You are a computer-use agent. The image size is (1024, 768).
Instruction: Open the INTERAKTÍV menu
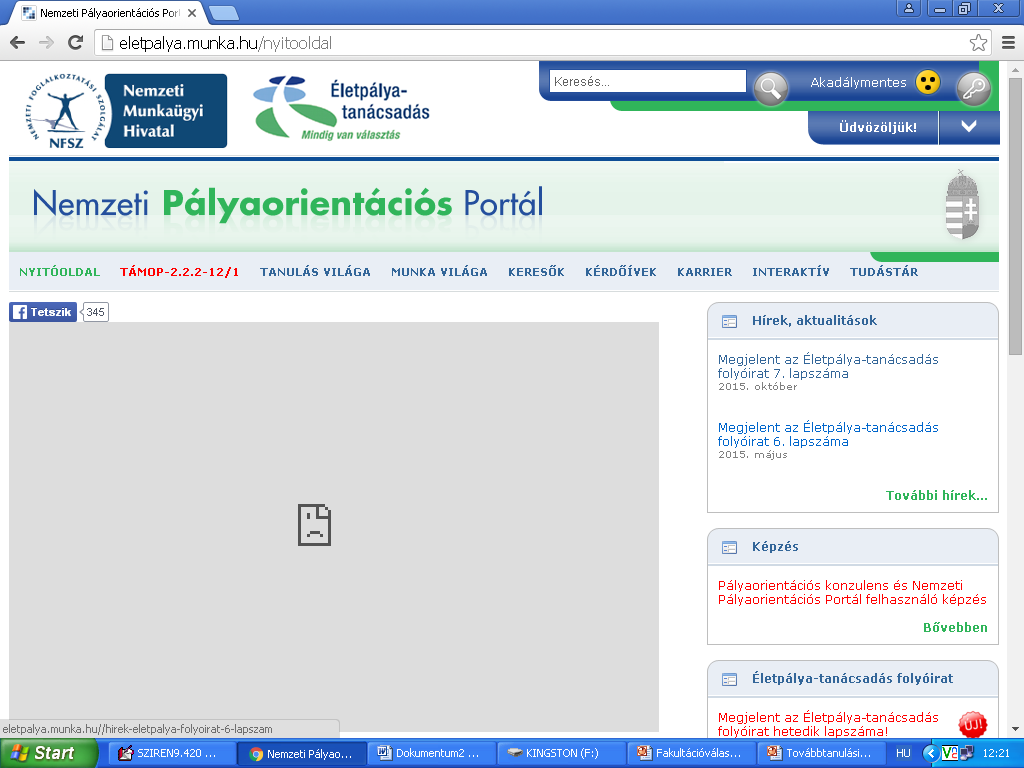coord(790,272)
